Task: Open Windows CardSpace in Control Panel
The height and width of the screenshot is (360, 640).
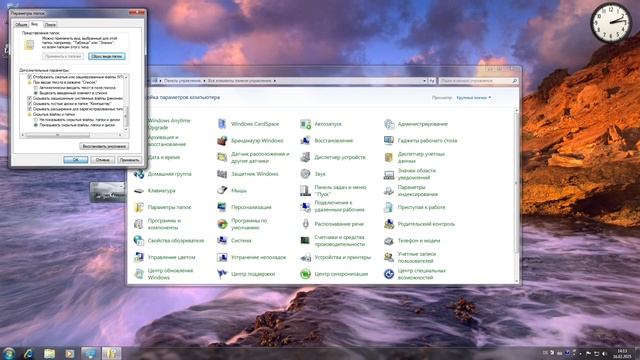Action: tap(248, 124)
